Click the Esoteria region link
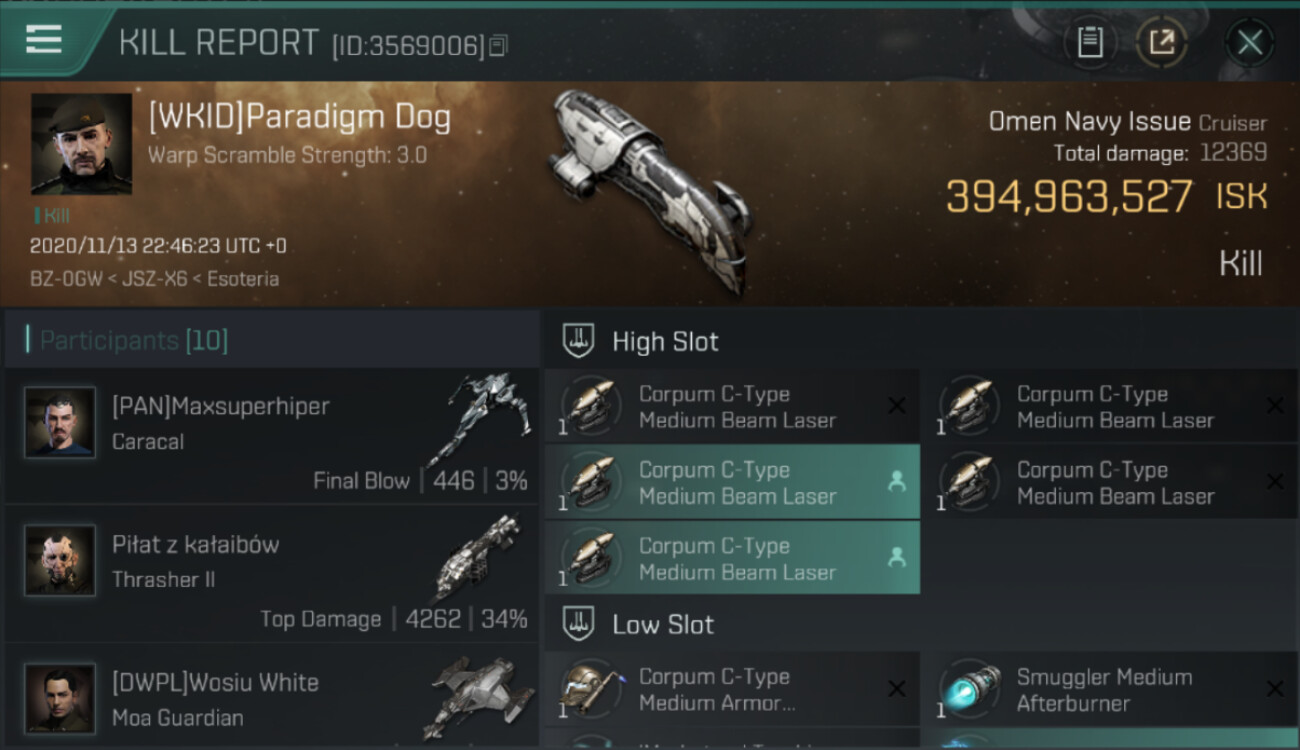Viewport: 1300px width, 750px height. (x=243, y=279)
